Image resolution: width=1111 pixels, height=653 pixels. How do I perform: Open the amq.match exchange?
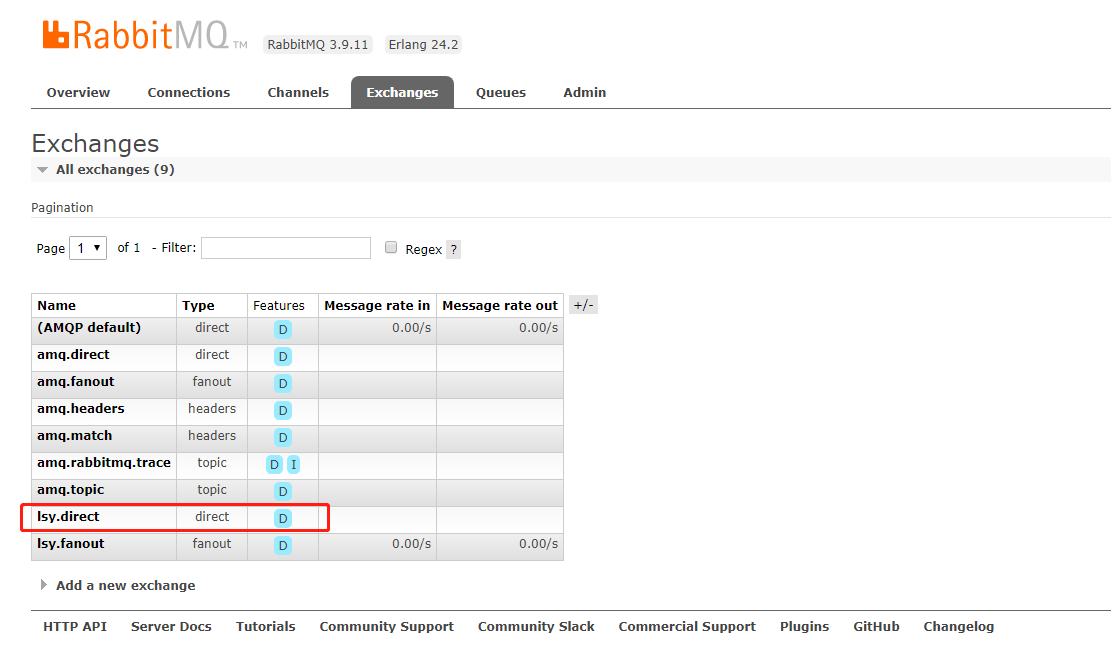[74, 435]
